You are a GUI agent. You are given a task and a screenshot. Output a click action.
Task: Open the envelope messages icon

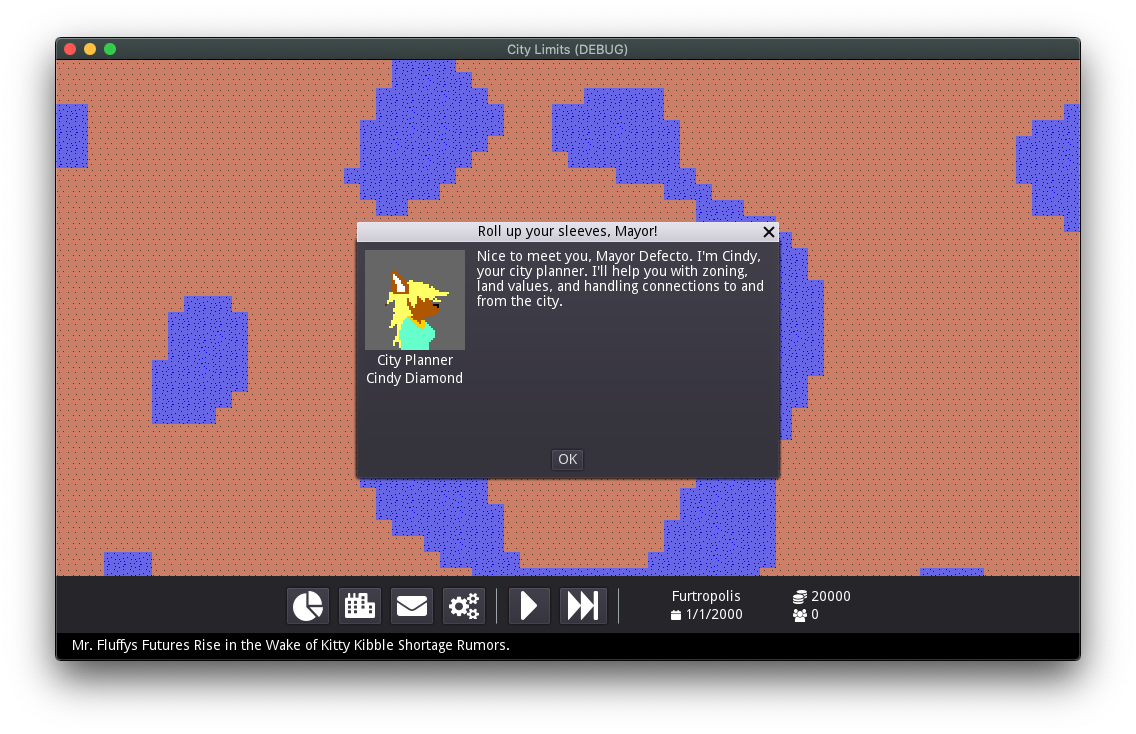click(412, 606)
